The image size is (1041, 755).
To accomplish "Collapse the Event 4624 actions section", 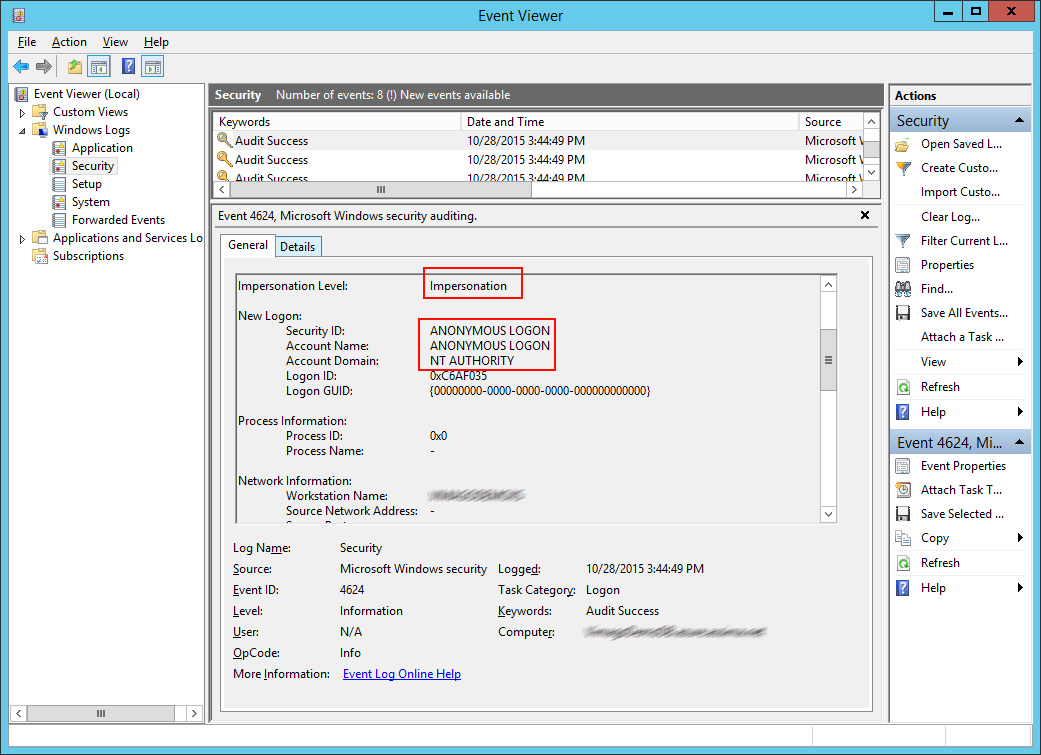I will tap(1019, 442).
